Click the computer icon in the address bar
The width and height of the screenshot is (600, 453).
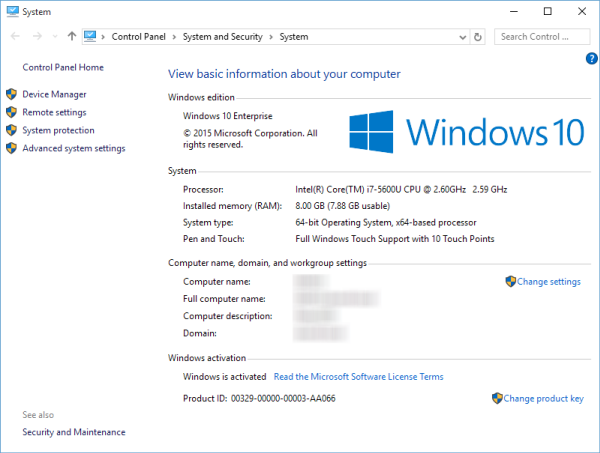click(x=90, y=37)
